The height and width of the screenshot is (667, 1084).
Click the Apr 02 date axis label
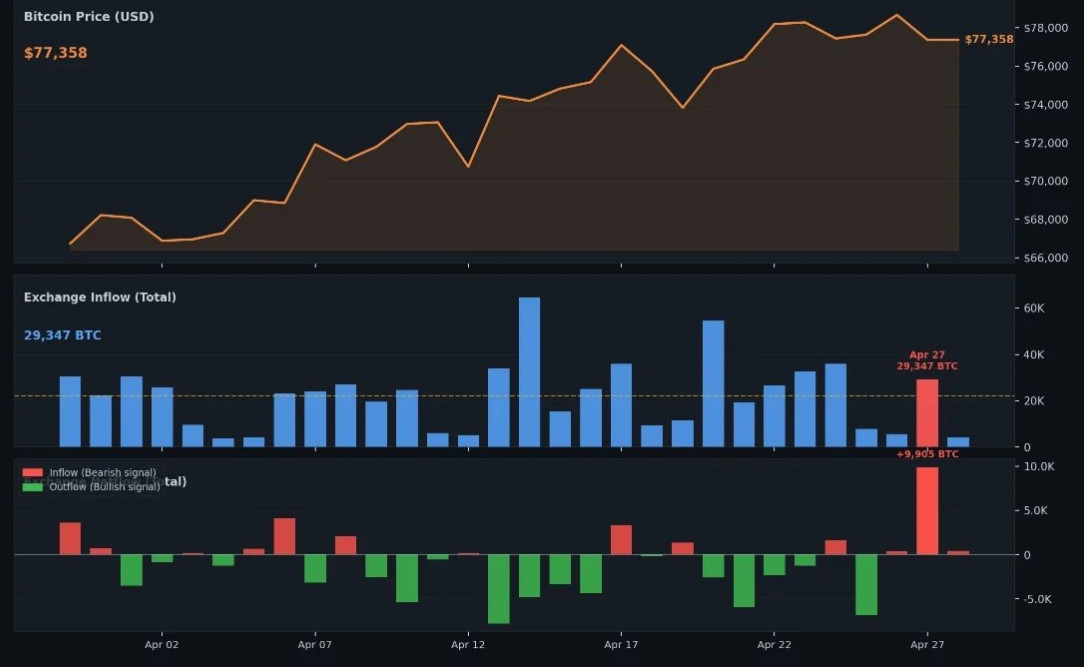click(162, 644)
